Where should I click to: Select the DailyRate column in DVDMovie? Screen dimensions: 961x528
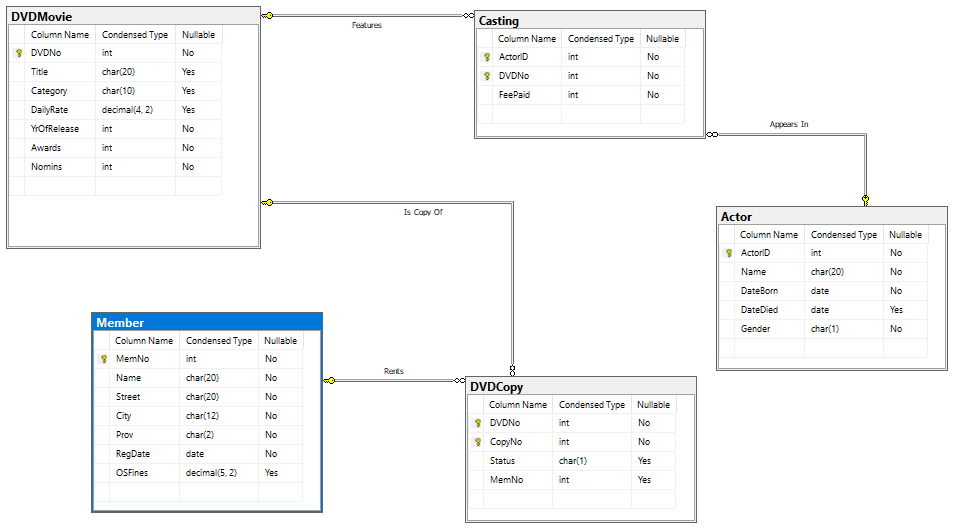(116, 110)
